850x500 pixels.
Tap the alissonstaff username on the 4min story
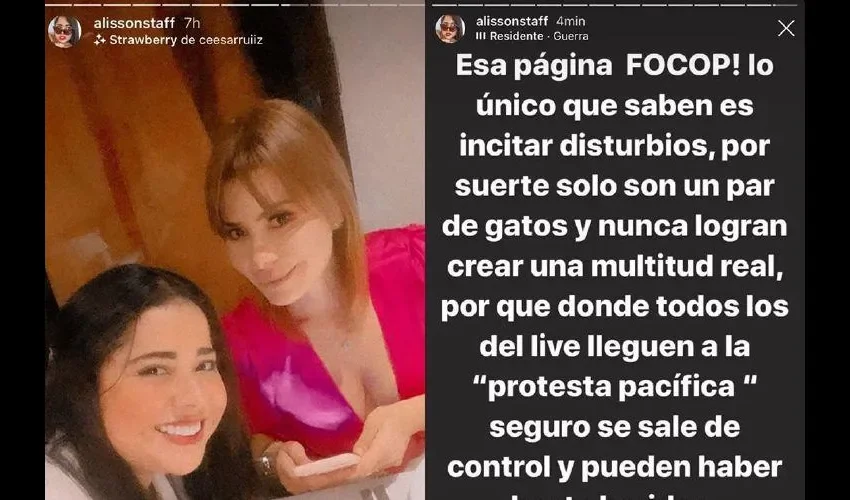(512, 21)
